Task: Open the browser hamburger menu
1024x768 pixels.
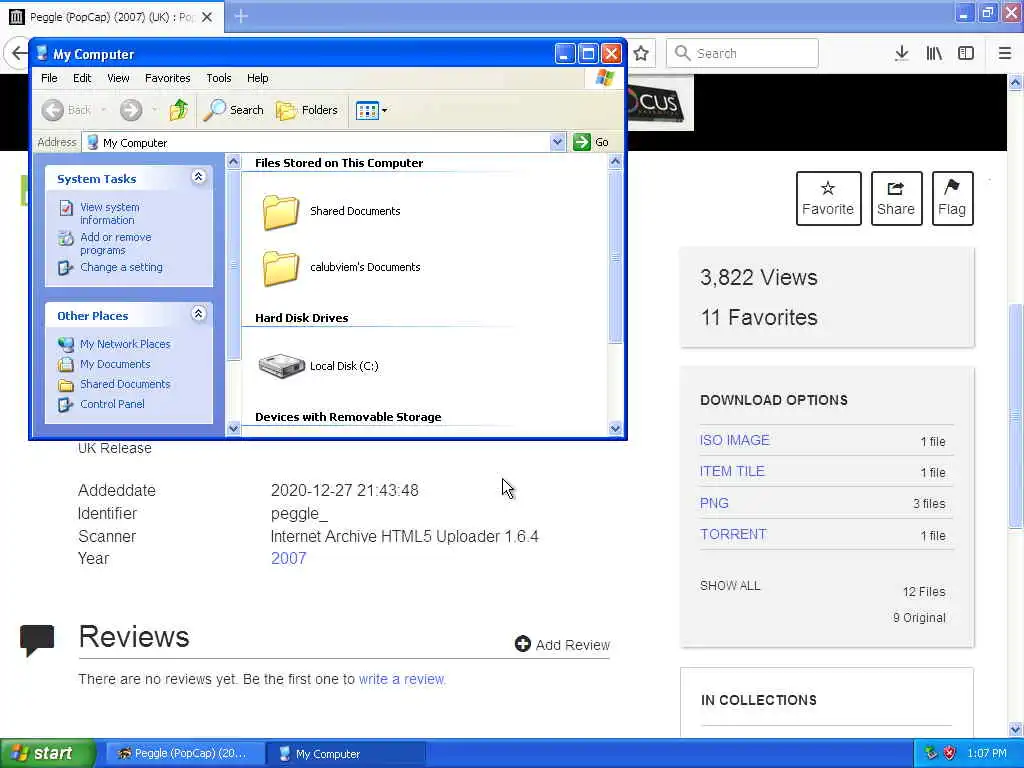Action: pyautogui.click(x=1005, y=54)
